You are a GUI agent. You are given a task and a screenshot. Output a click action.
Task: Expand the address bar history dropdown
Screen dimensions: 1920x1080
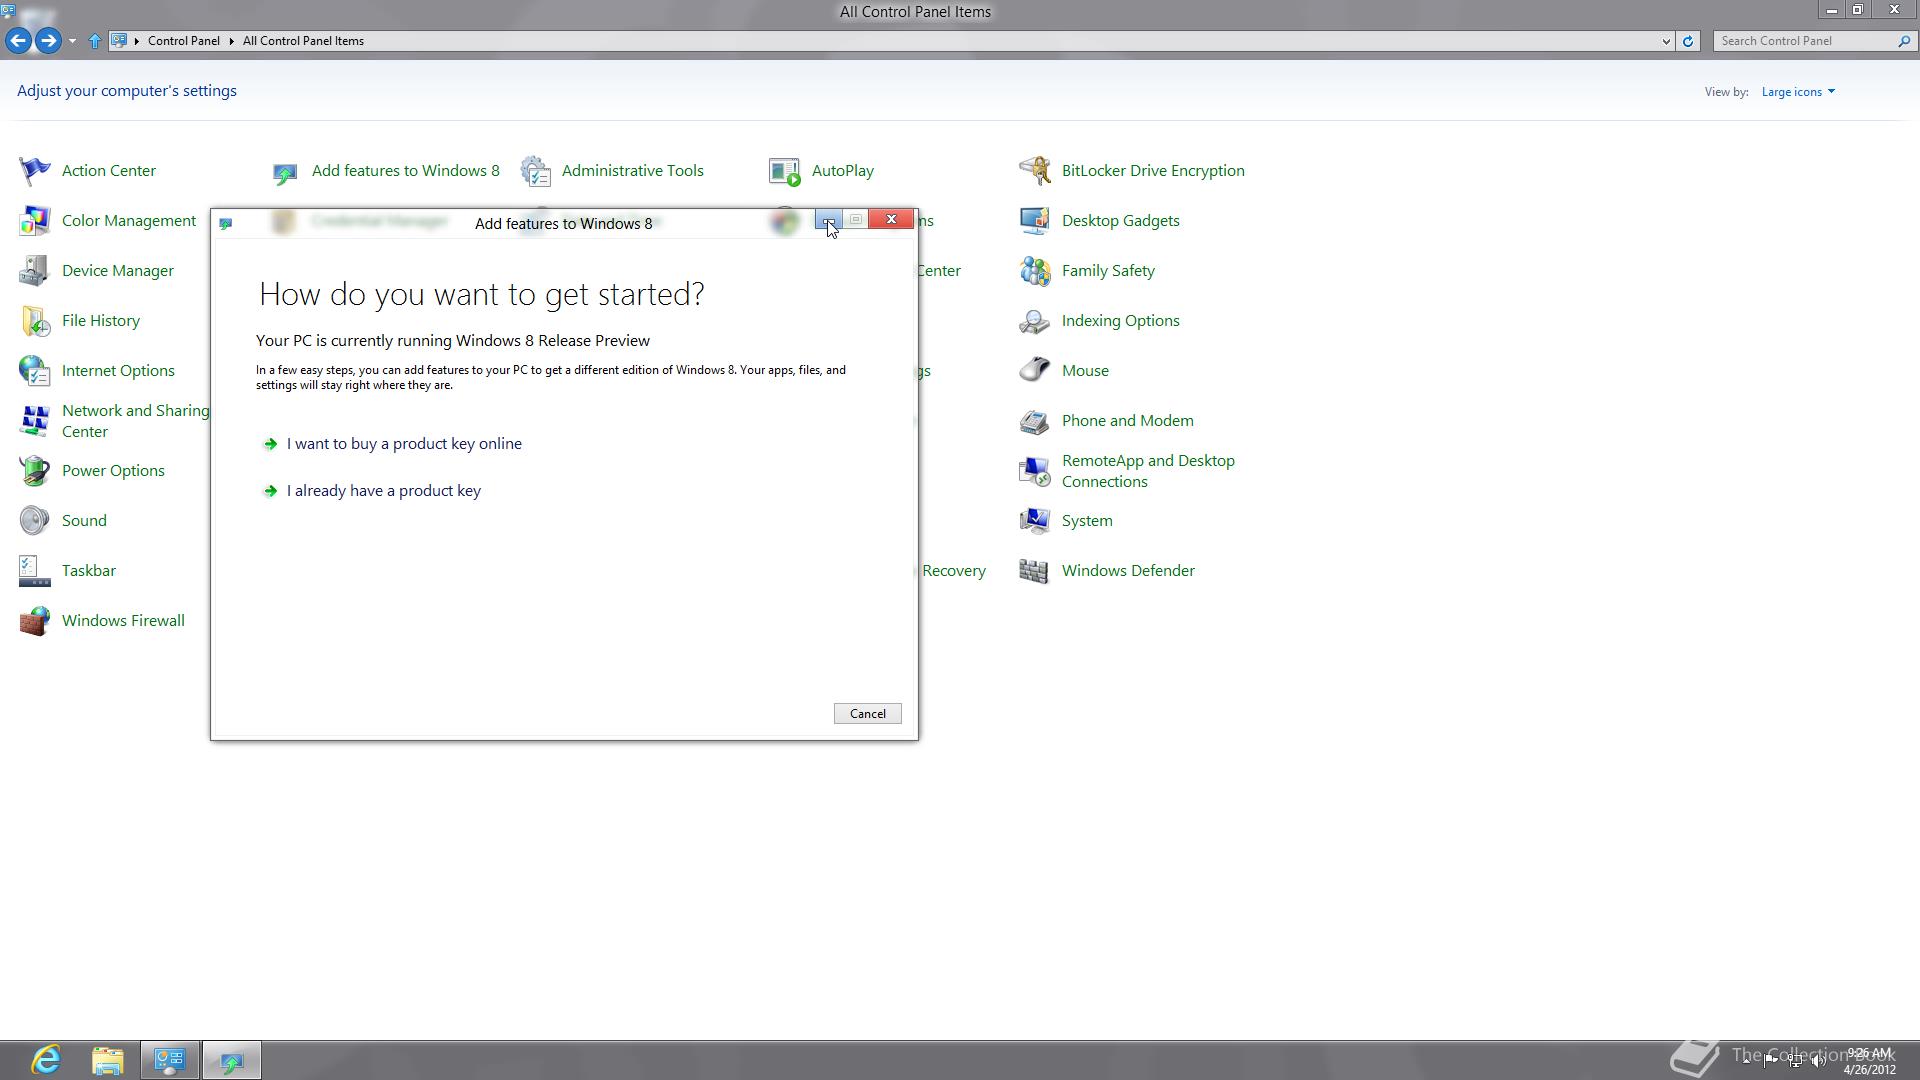[x=1666, y=41]
